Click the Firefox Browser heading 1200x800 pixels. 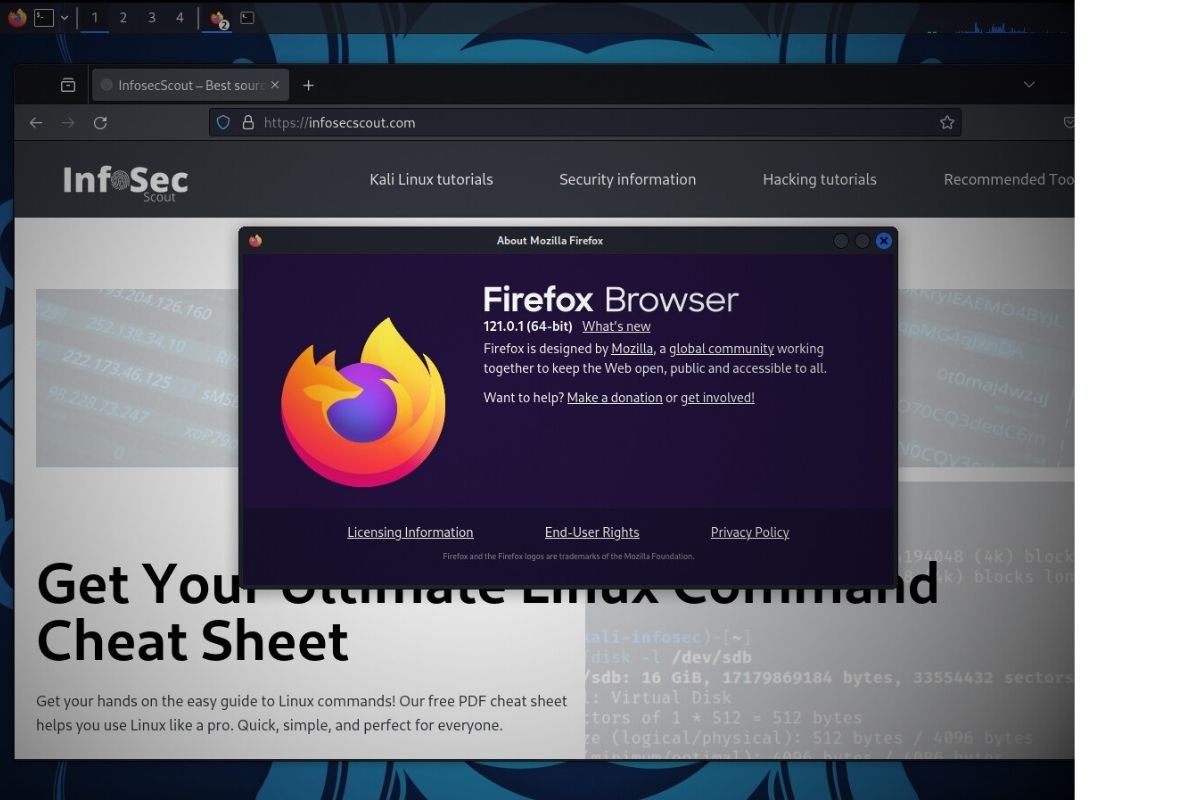611,300
